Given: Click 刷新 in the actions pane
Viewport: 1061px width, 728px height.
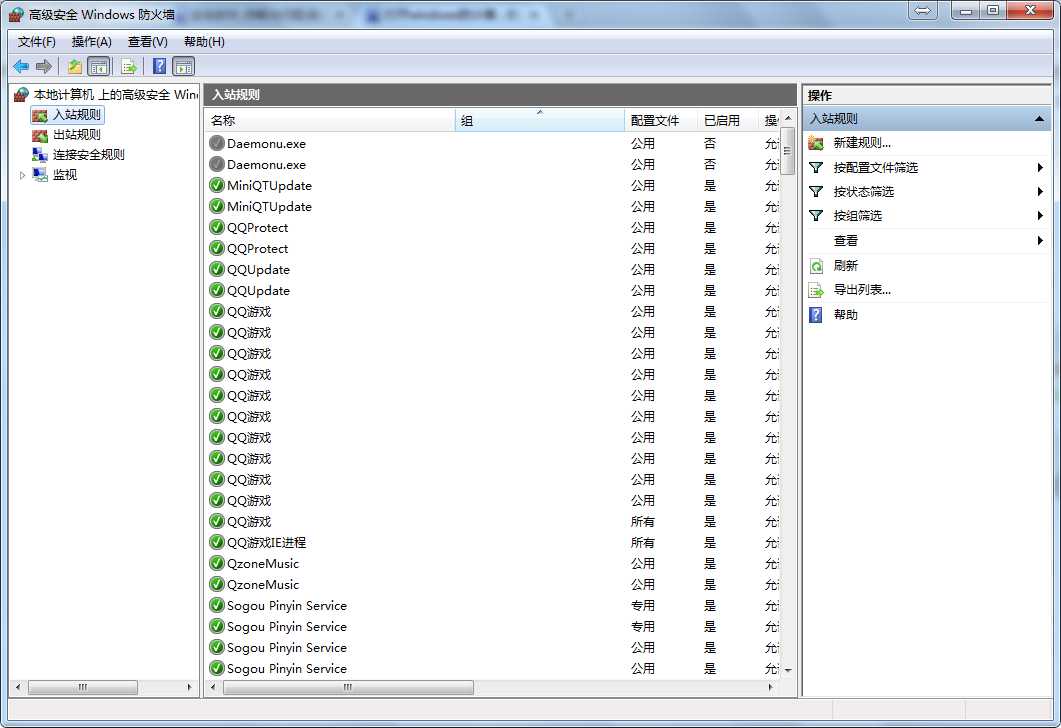Looking at the screenshot, I should click(845, 266).
